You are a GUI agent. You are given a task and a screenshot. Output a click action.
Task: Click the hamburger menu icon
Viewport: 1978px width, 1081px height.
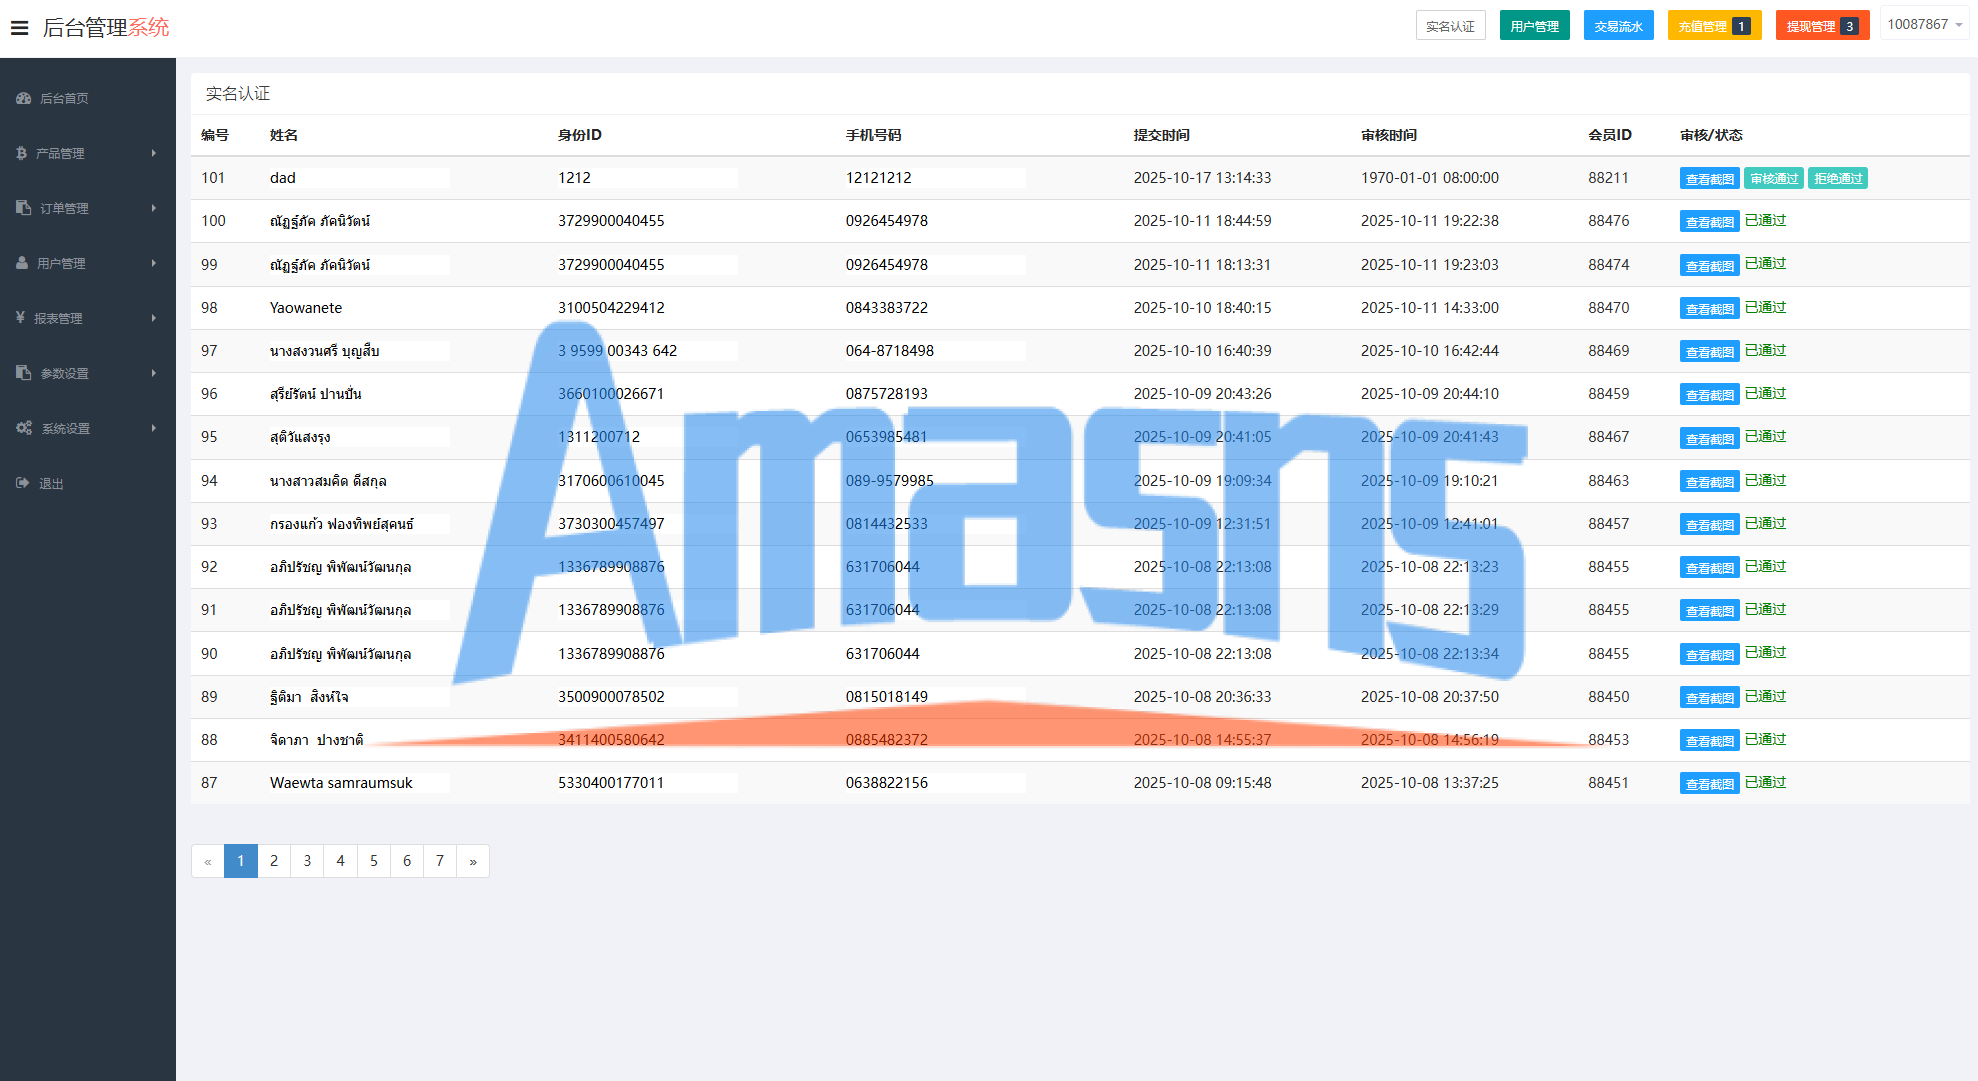(19, 28)
